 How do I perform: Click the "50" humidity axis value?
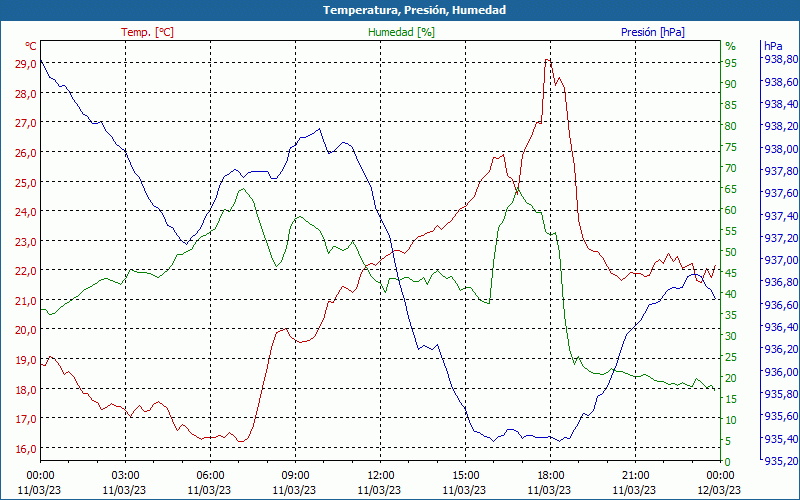[731, 252]
